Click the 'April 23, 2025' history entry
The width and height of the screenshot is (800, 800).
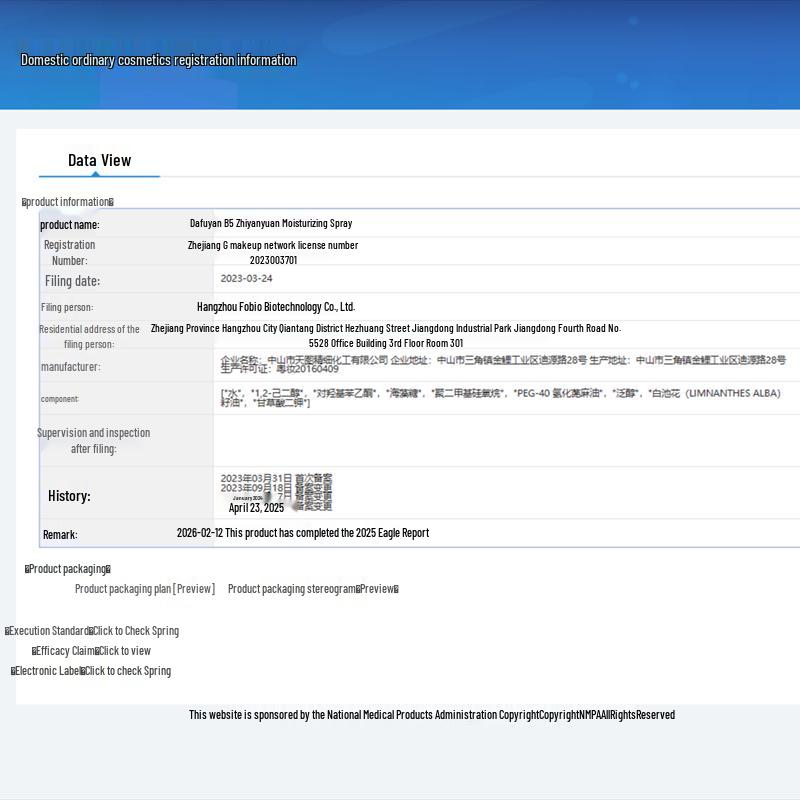pyautogui.click(x=256, y=508)
